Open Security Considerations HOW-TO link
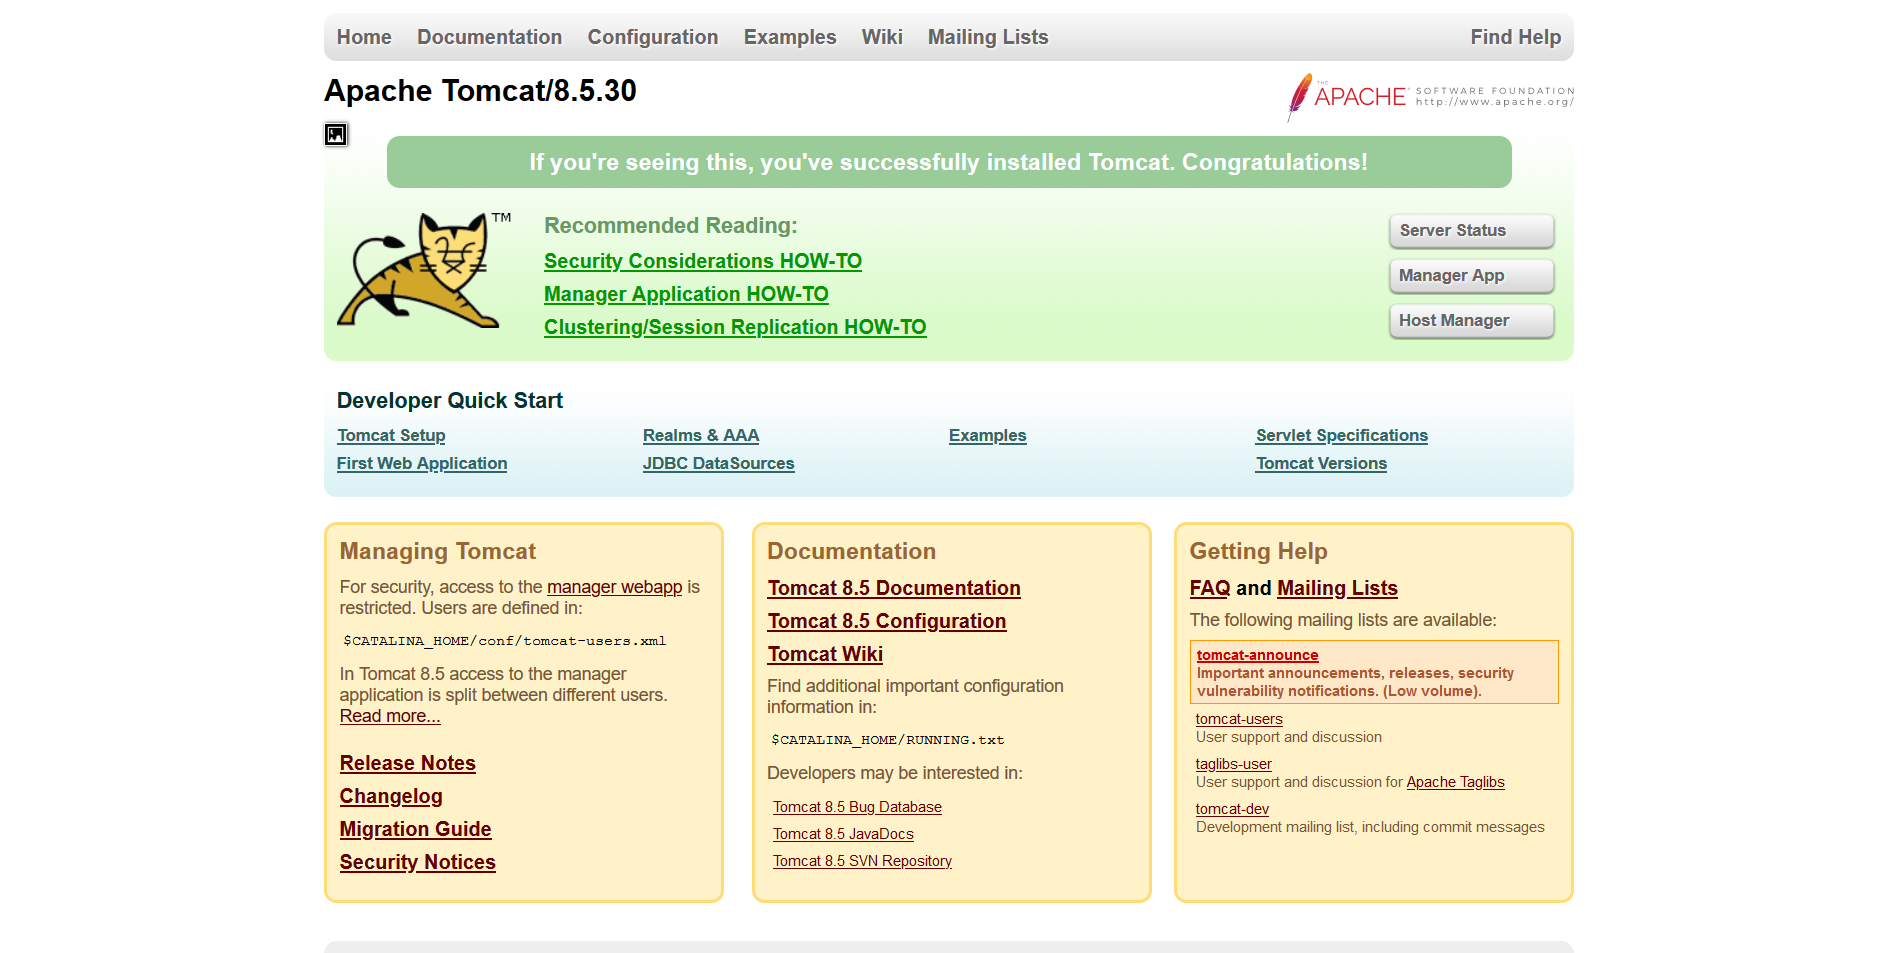The width and height of the screenshot is (1898, 953). 702,261
